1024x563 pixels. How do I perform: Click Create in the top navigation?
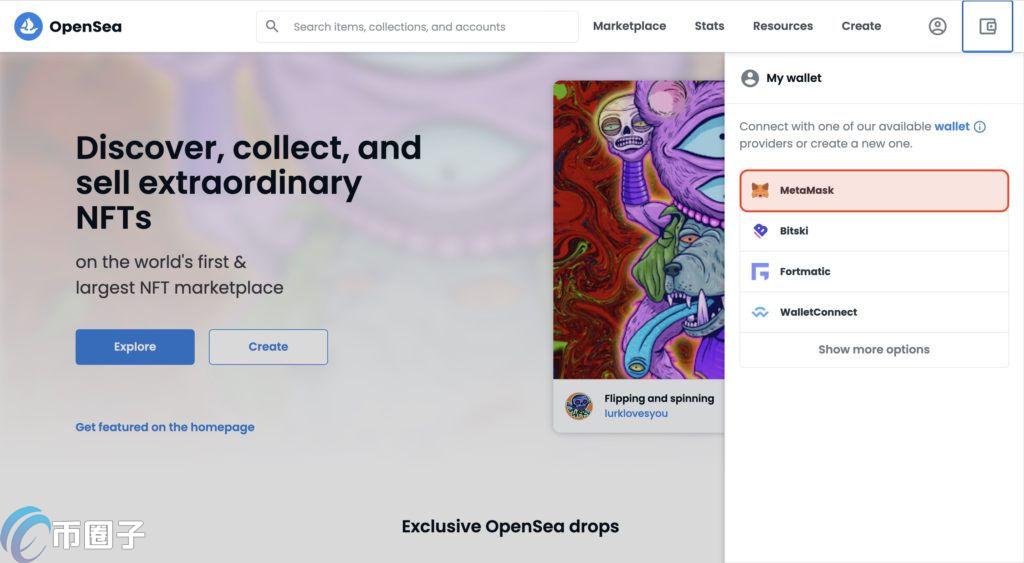pyautogui.click(x=861, y=26)
